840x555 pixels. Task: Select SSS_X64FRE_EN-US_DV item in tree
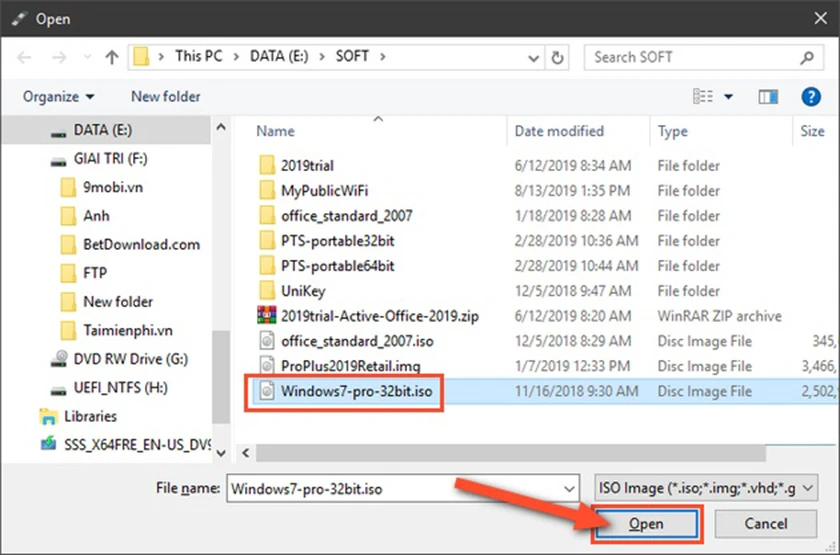137,445
